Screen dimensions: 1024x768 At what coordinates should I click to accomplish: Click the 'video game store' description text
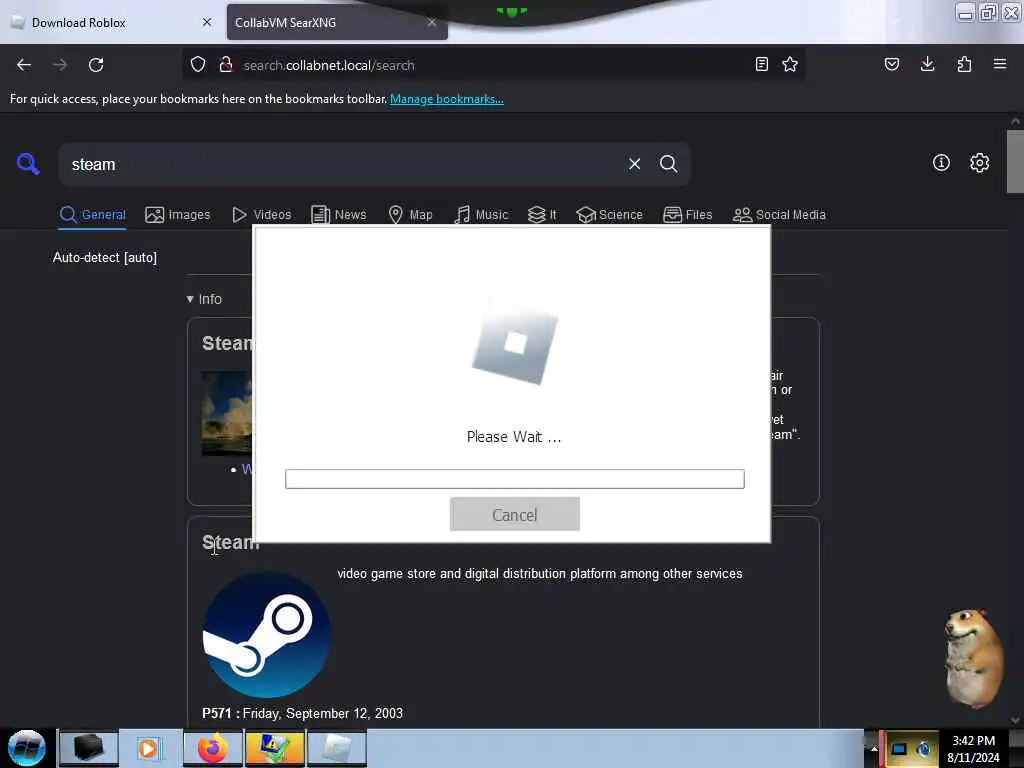point(539,573)
